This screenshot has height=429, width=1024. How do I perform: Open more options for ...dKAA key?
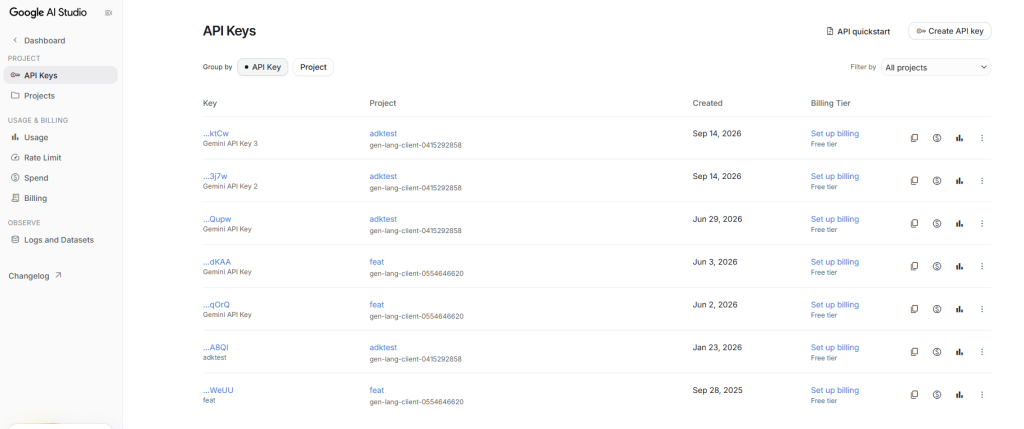coord(982,266)
